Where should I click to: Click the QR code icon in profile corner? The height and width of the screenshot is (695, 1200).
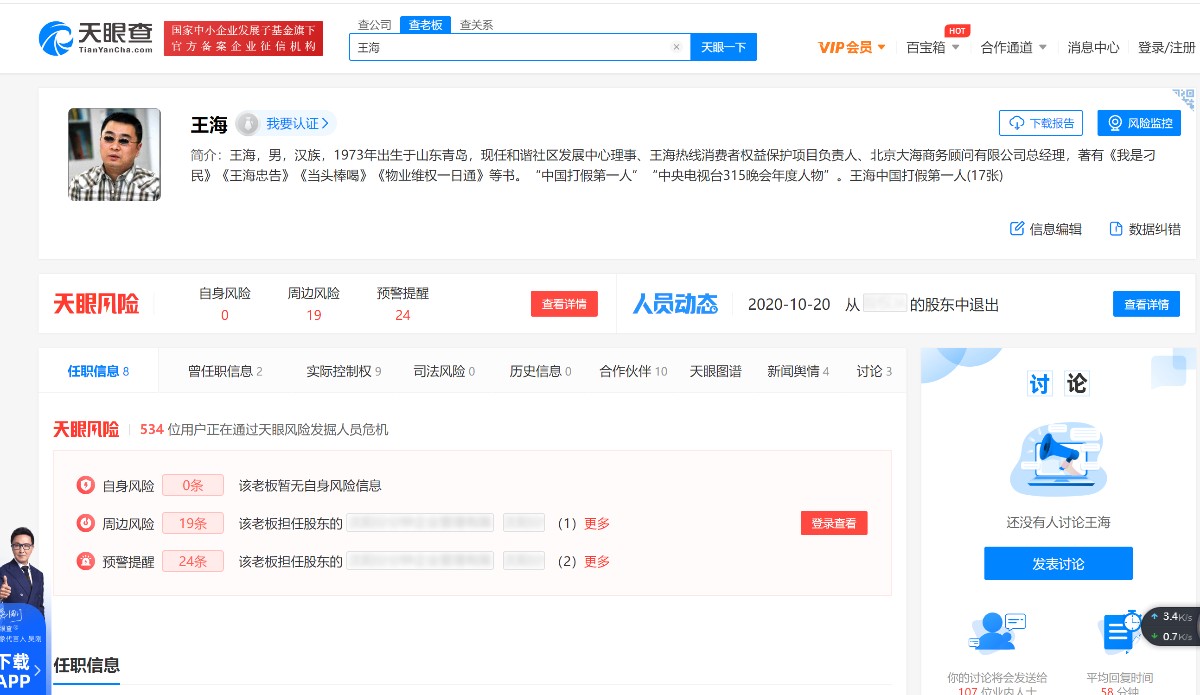(1184, 98)
